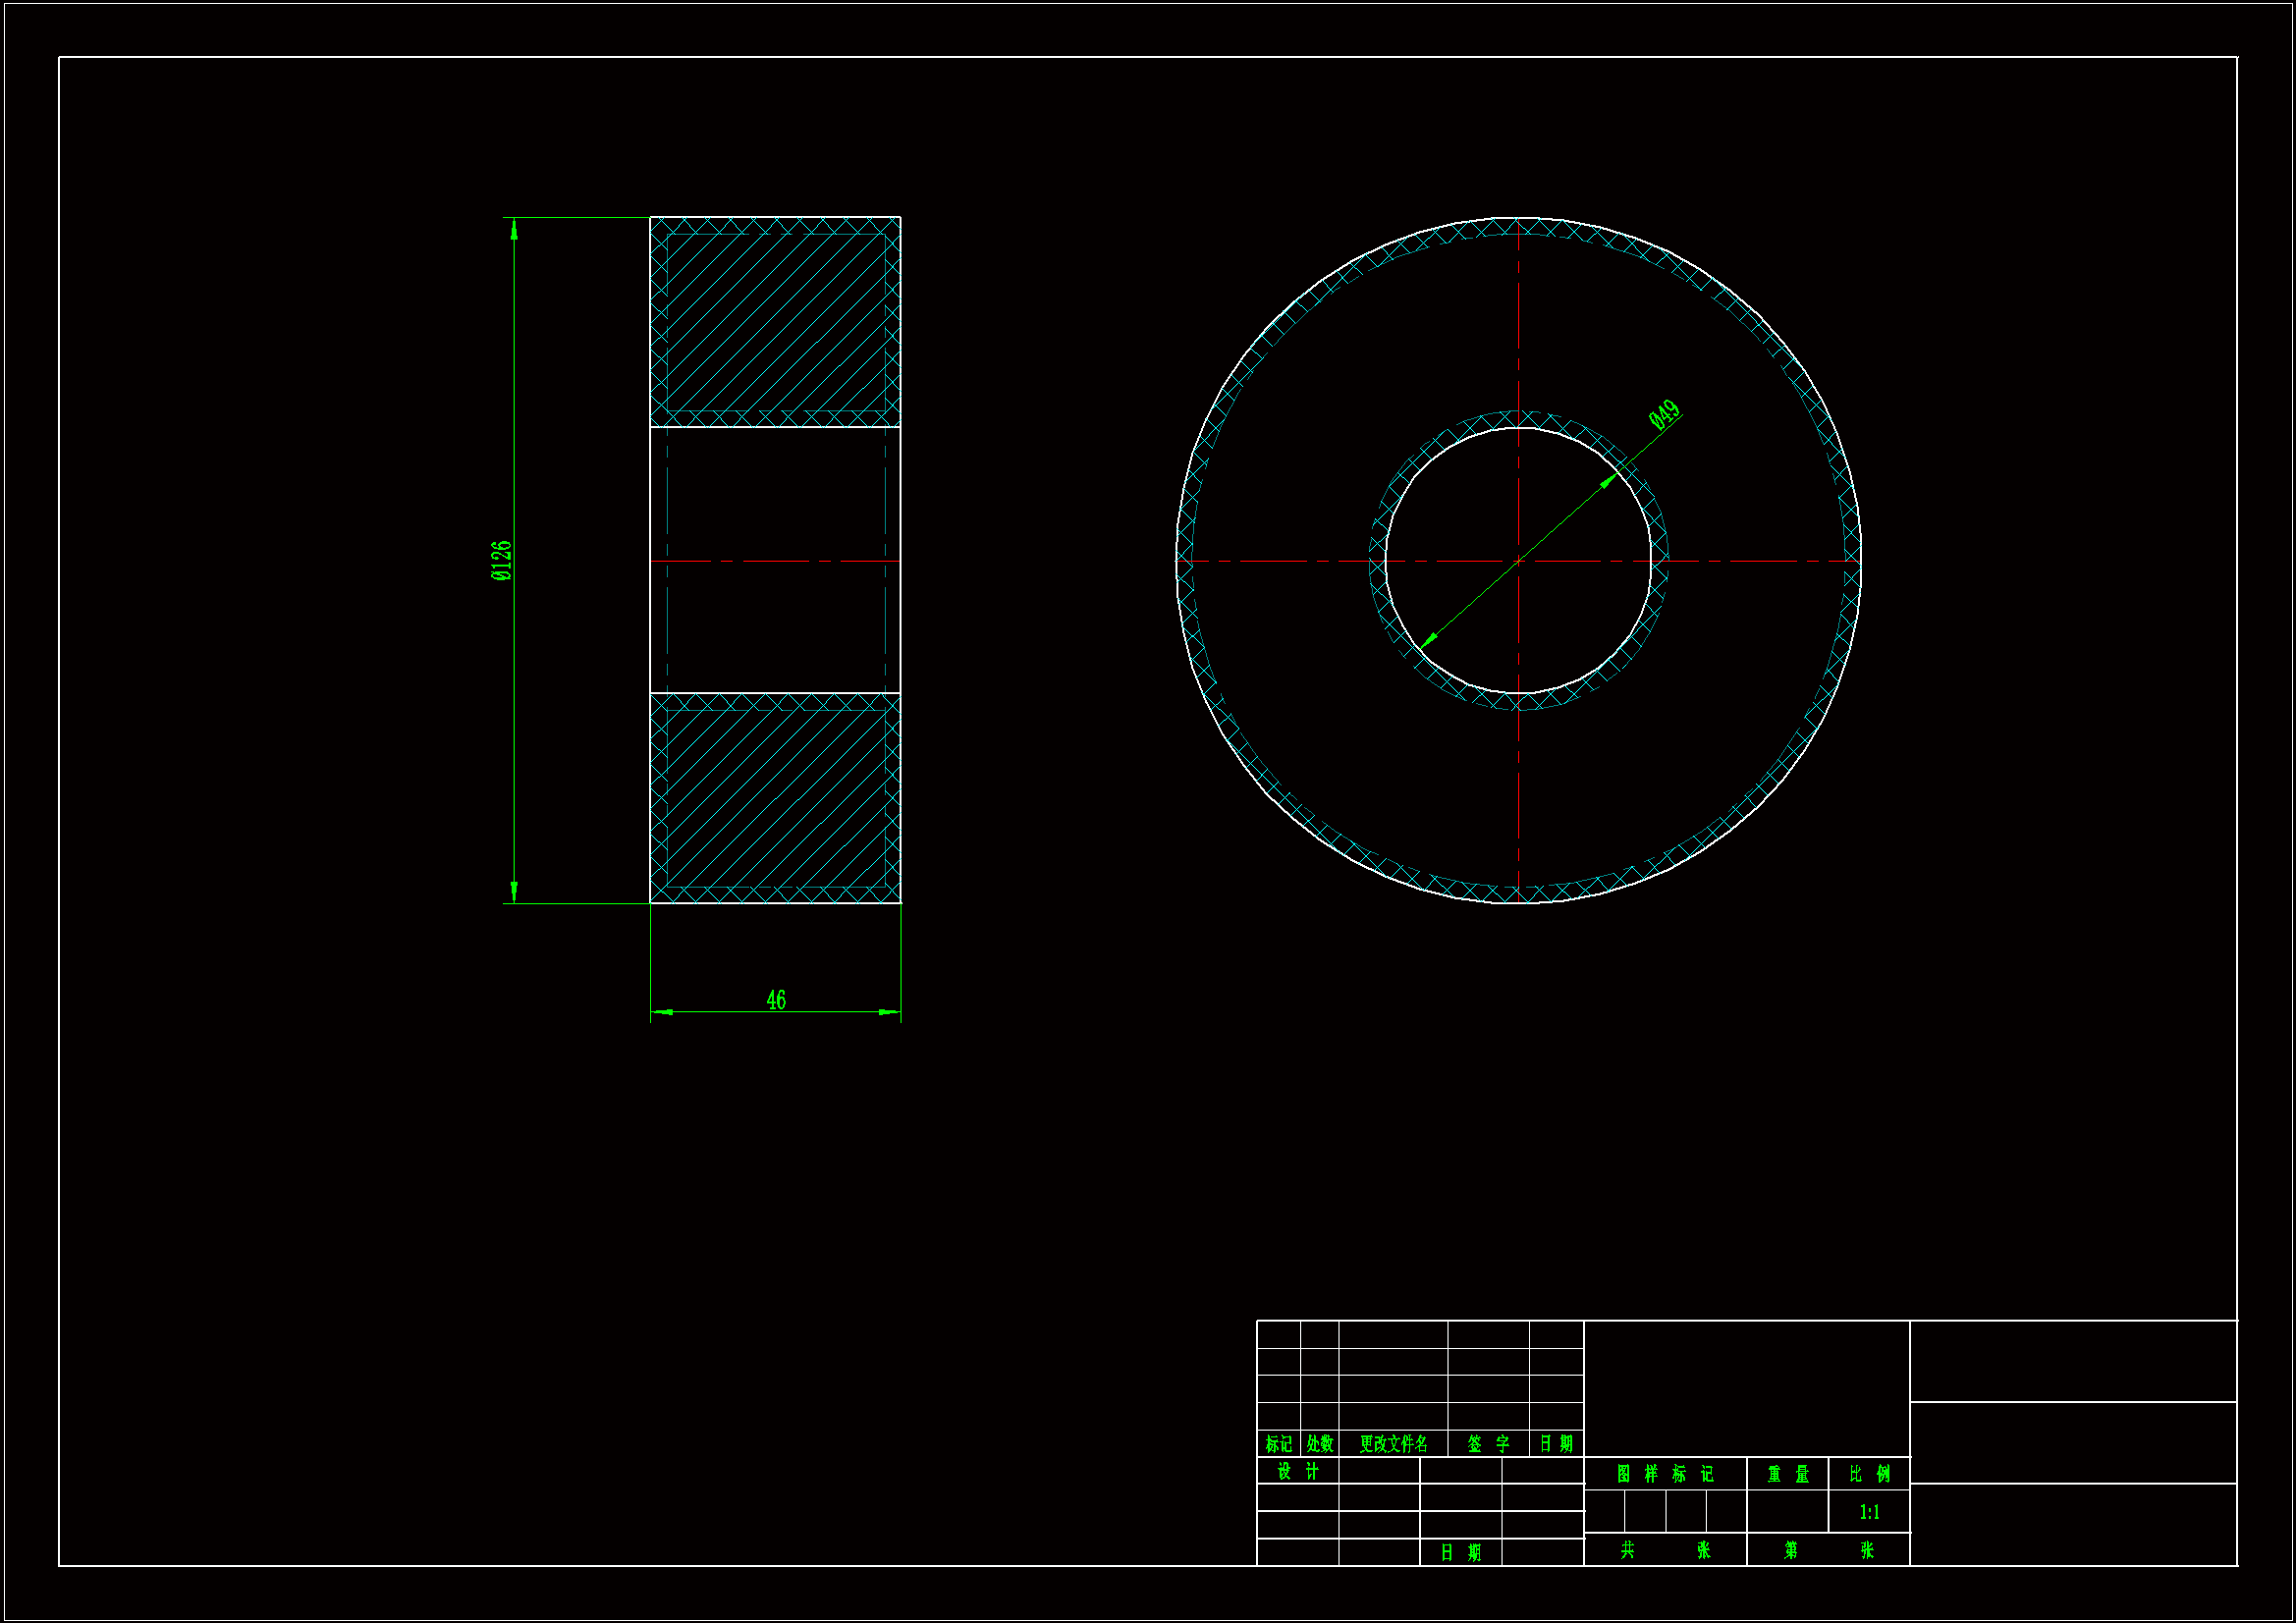2296x1623 pixels.
Task: Click the 重量 weight header cell
Action: 1788,1474
